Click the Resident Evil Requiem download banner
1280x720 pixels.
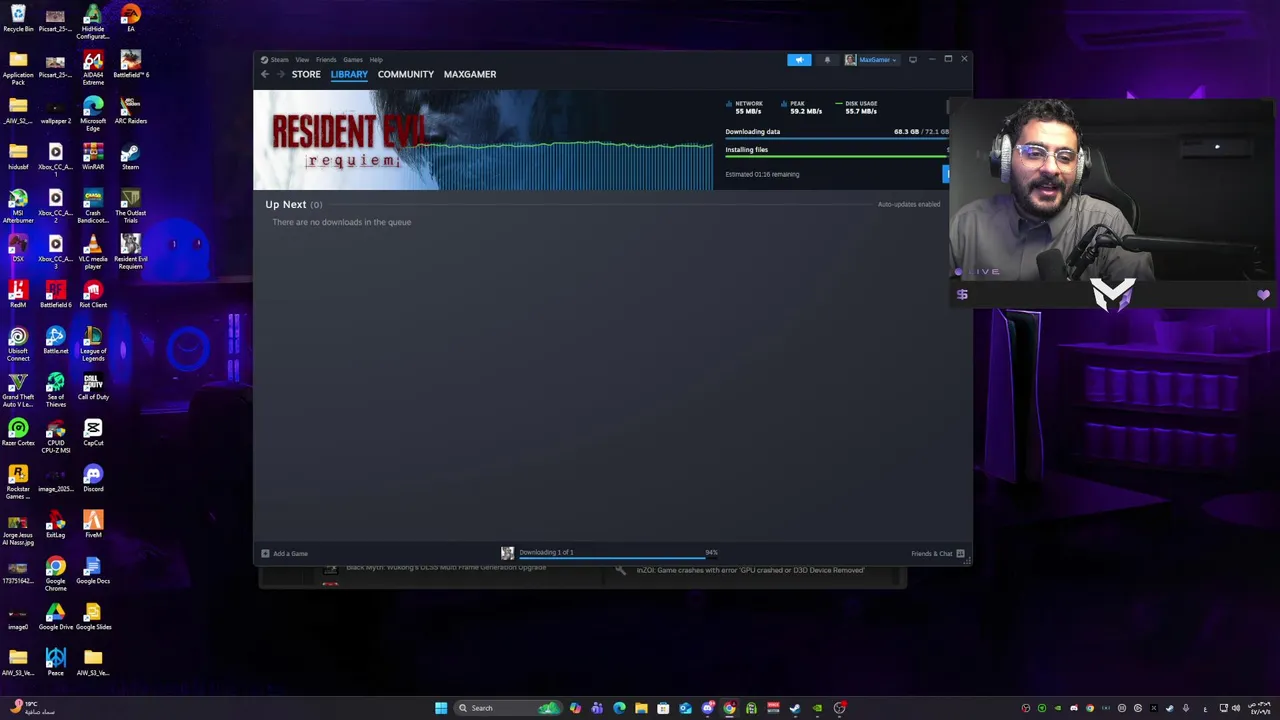click(483, 140)
